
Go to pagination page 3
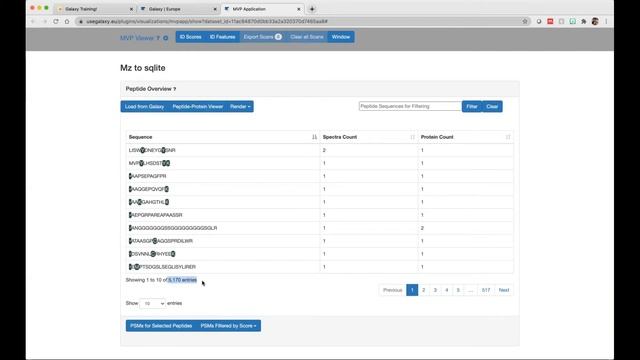tap(435, 290)
